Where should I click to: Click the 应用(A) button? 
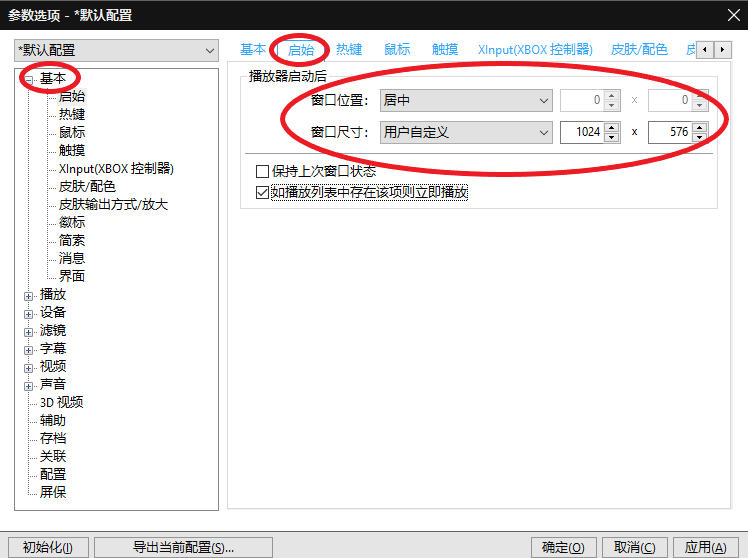(706, 547)
